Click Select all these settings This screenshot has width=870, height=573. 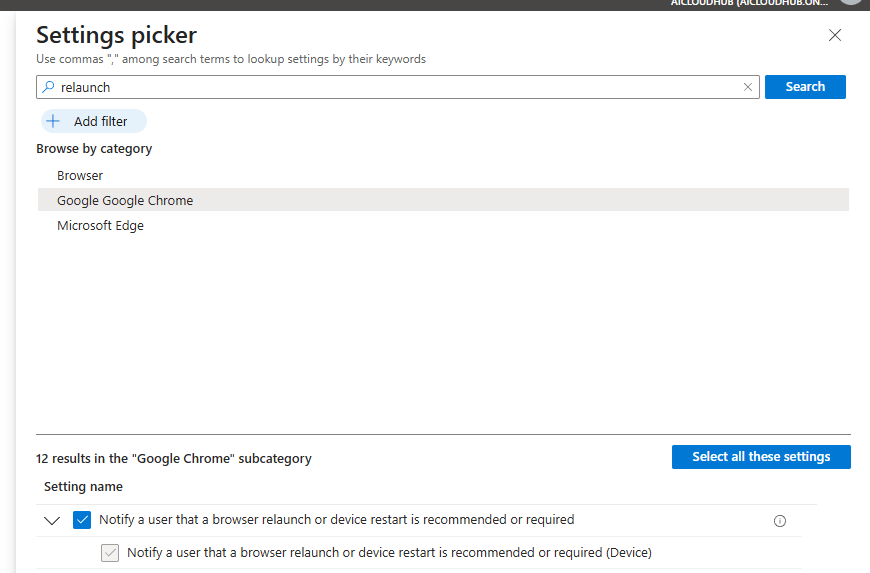tap(761, 457)
